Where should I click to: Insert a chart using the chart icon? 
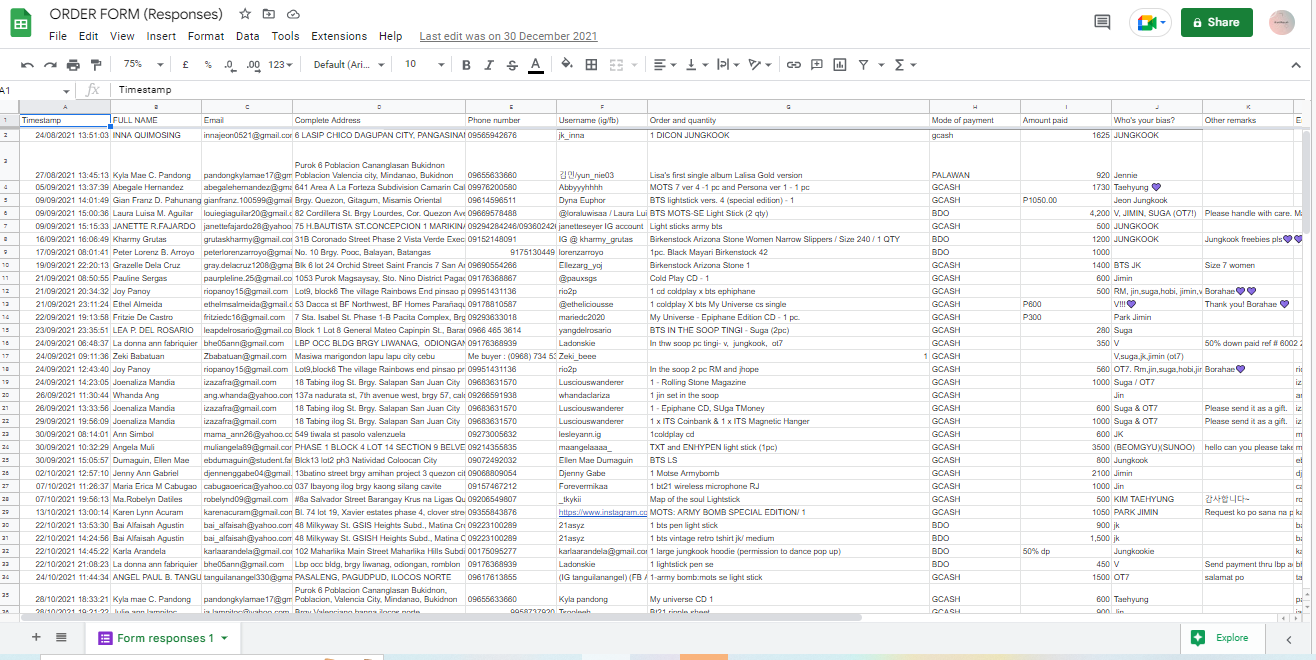pos(840,65)
